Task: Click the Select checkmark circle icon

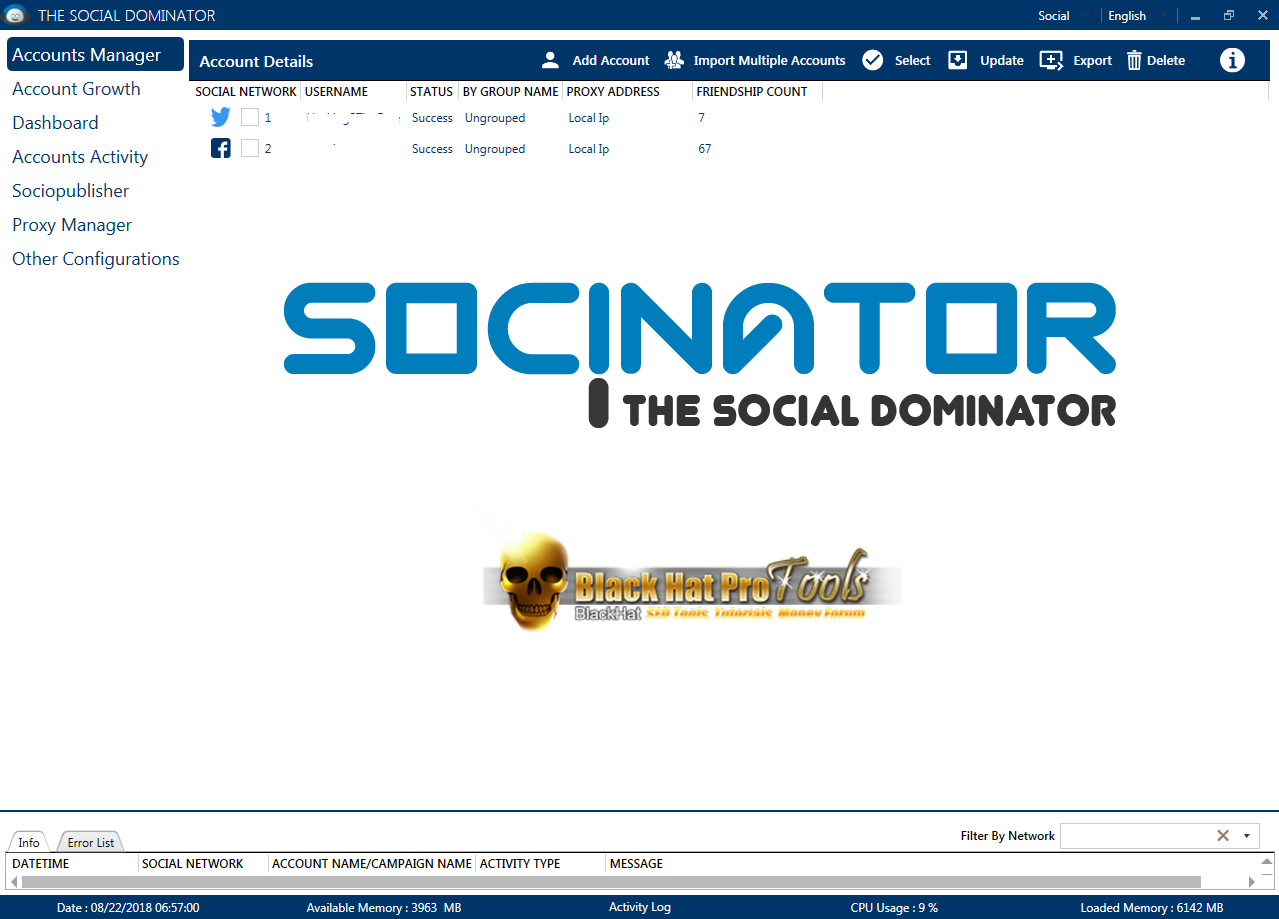Action: click(873, 60)
